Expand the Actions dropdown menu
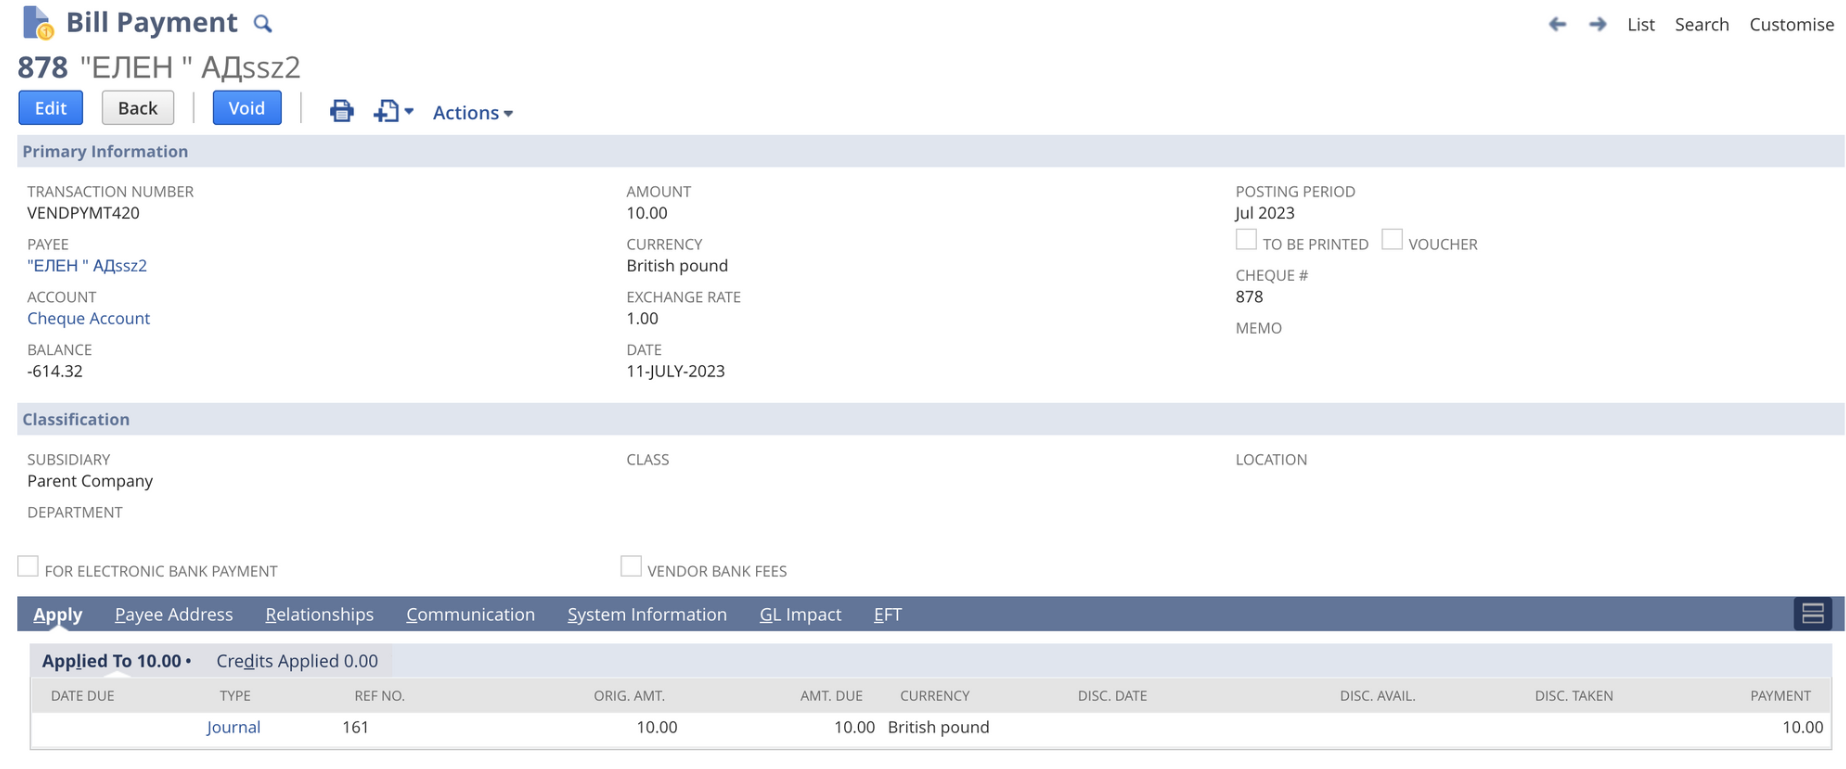The height and width of the screenshot is (769, 1846). pos(473,113)
